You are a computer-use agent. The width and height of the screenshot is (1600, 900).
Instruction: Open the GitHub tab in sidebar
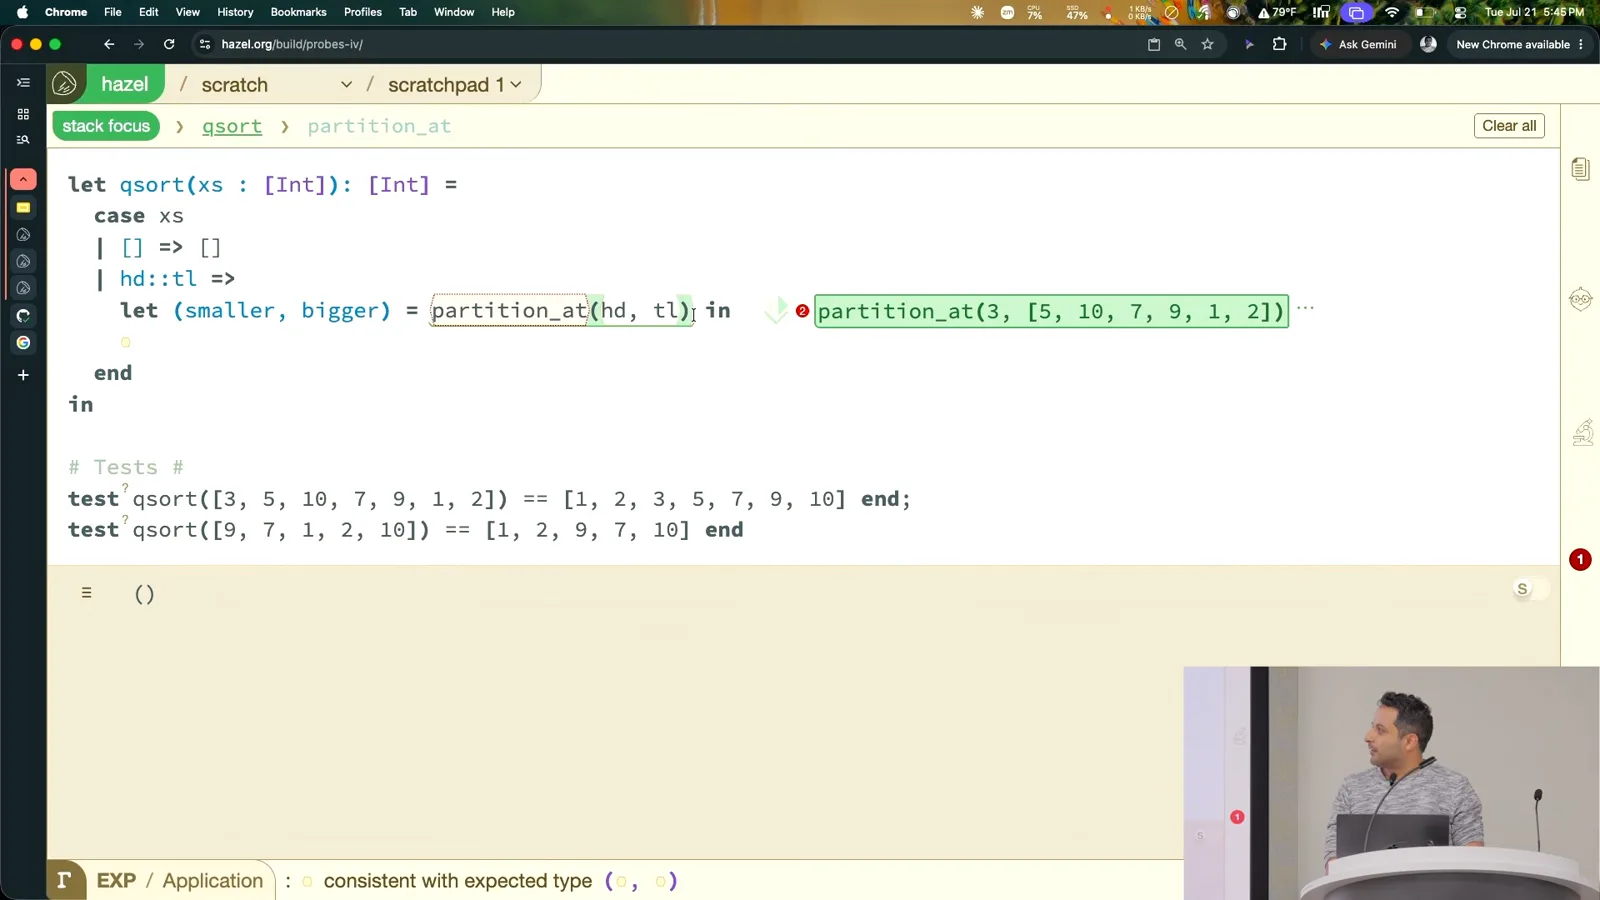coord(23,316)
